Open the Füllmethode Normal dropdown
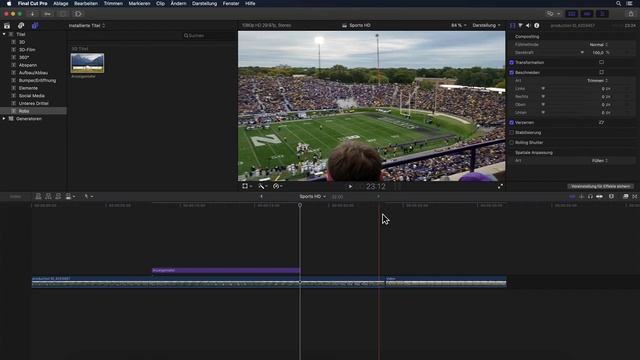640x360 pixels. [599, 44]
